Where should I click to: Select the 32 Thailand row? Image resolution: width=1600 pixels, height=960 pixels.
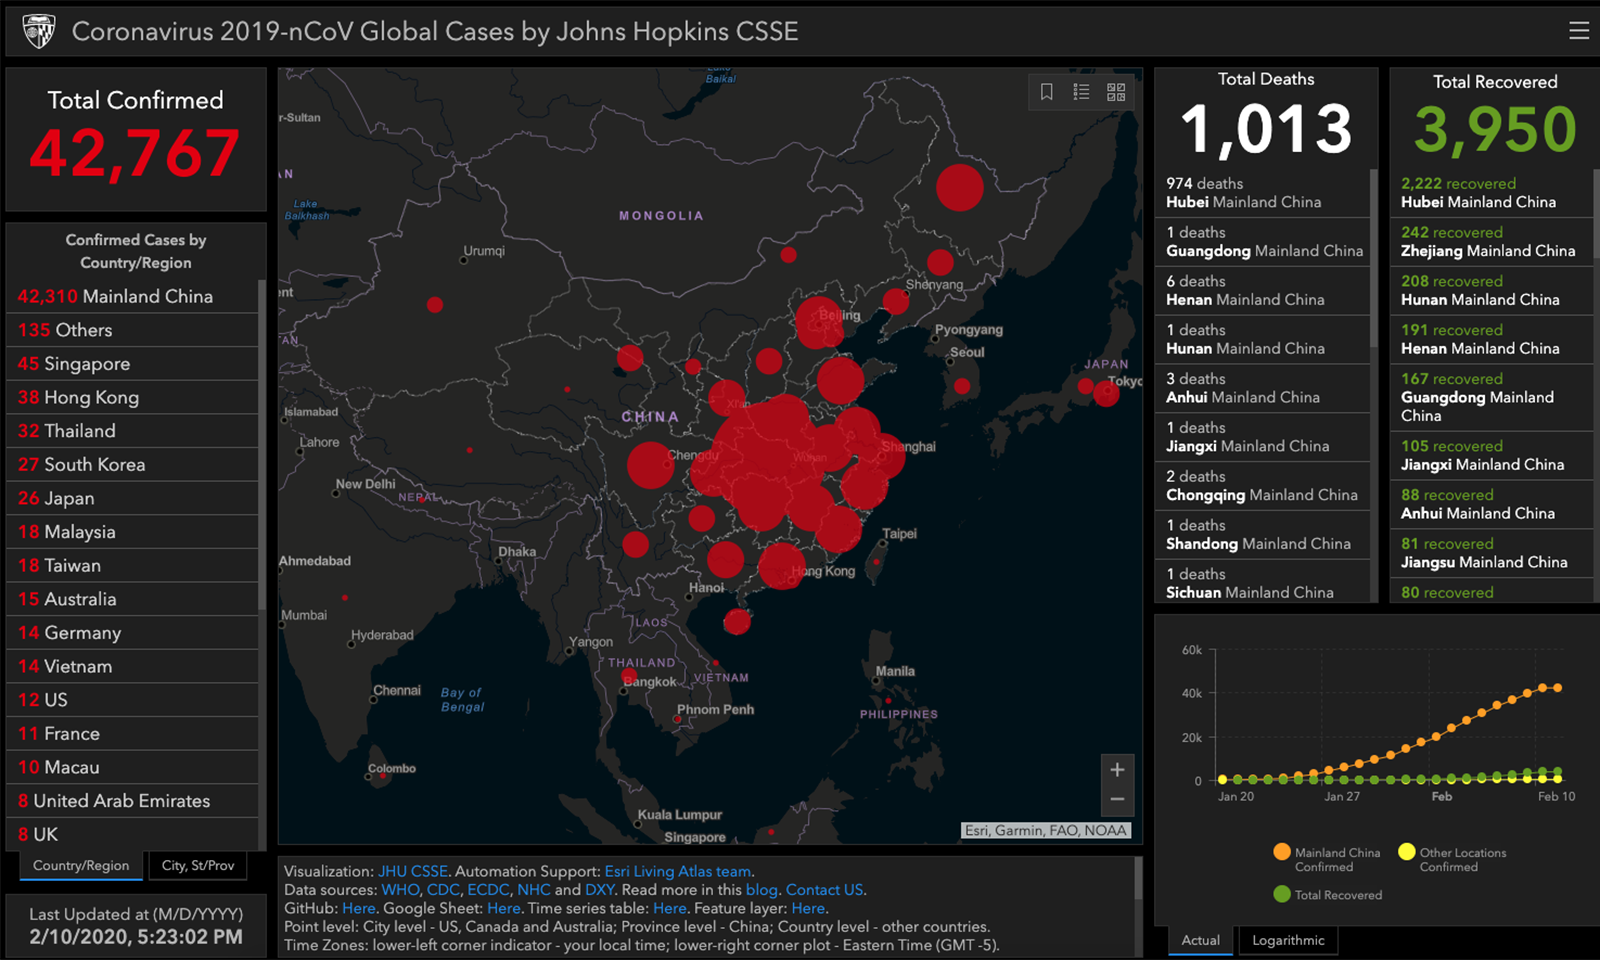pyautogui.click(x=132, y=431)
